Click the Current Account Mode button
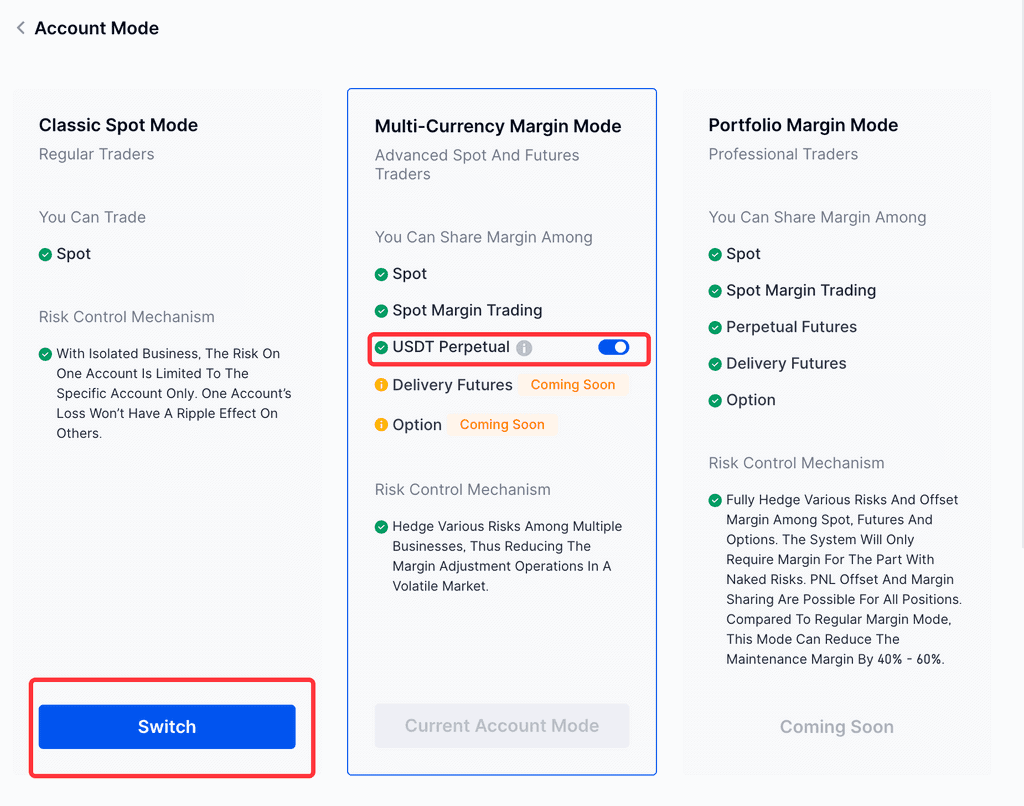This screenshot has height=806, width=1024. 502,726
